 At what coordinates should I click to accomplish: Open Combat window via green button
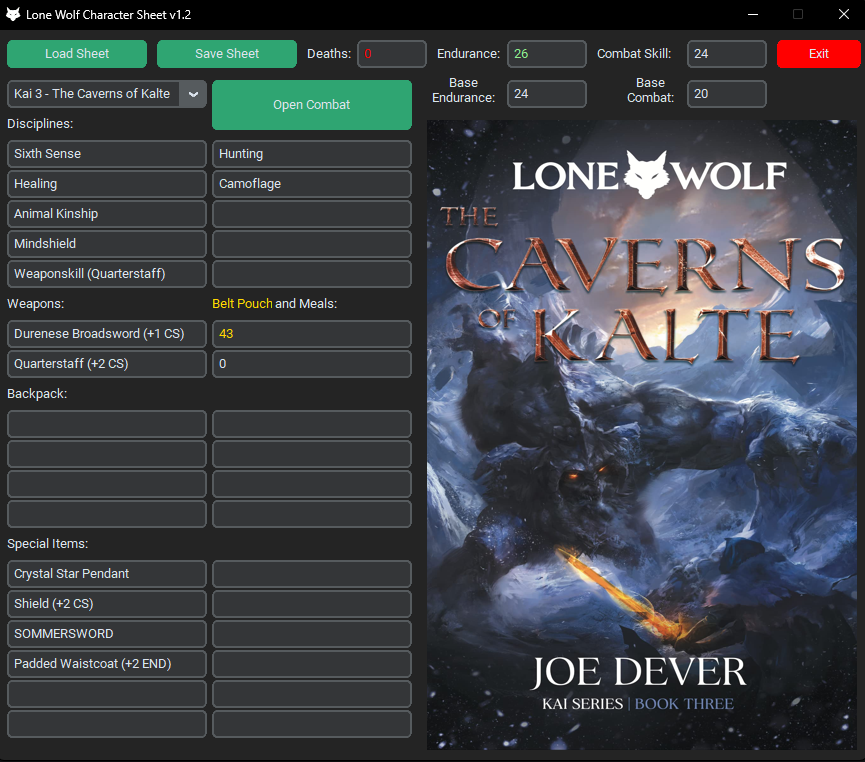pyautogui.click(x=312, y=105)
